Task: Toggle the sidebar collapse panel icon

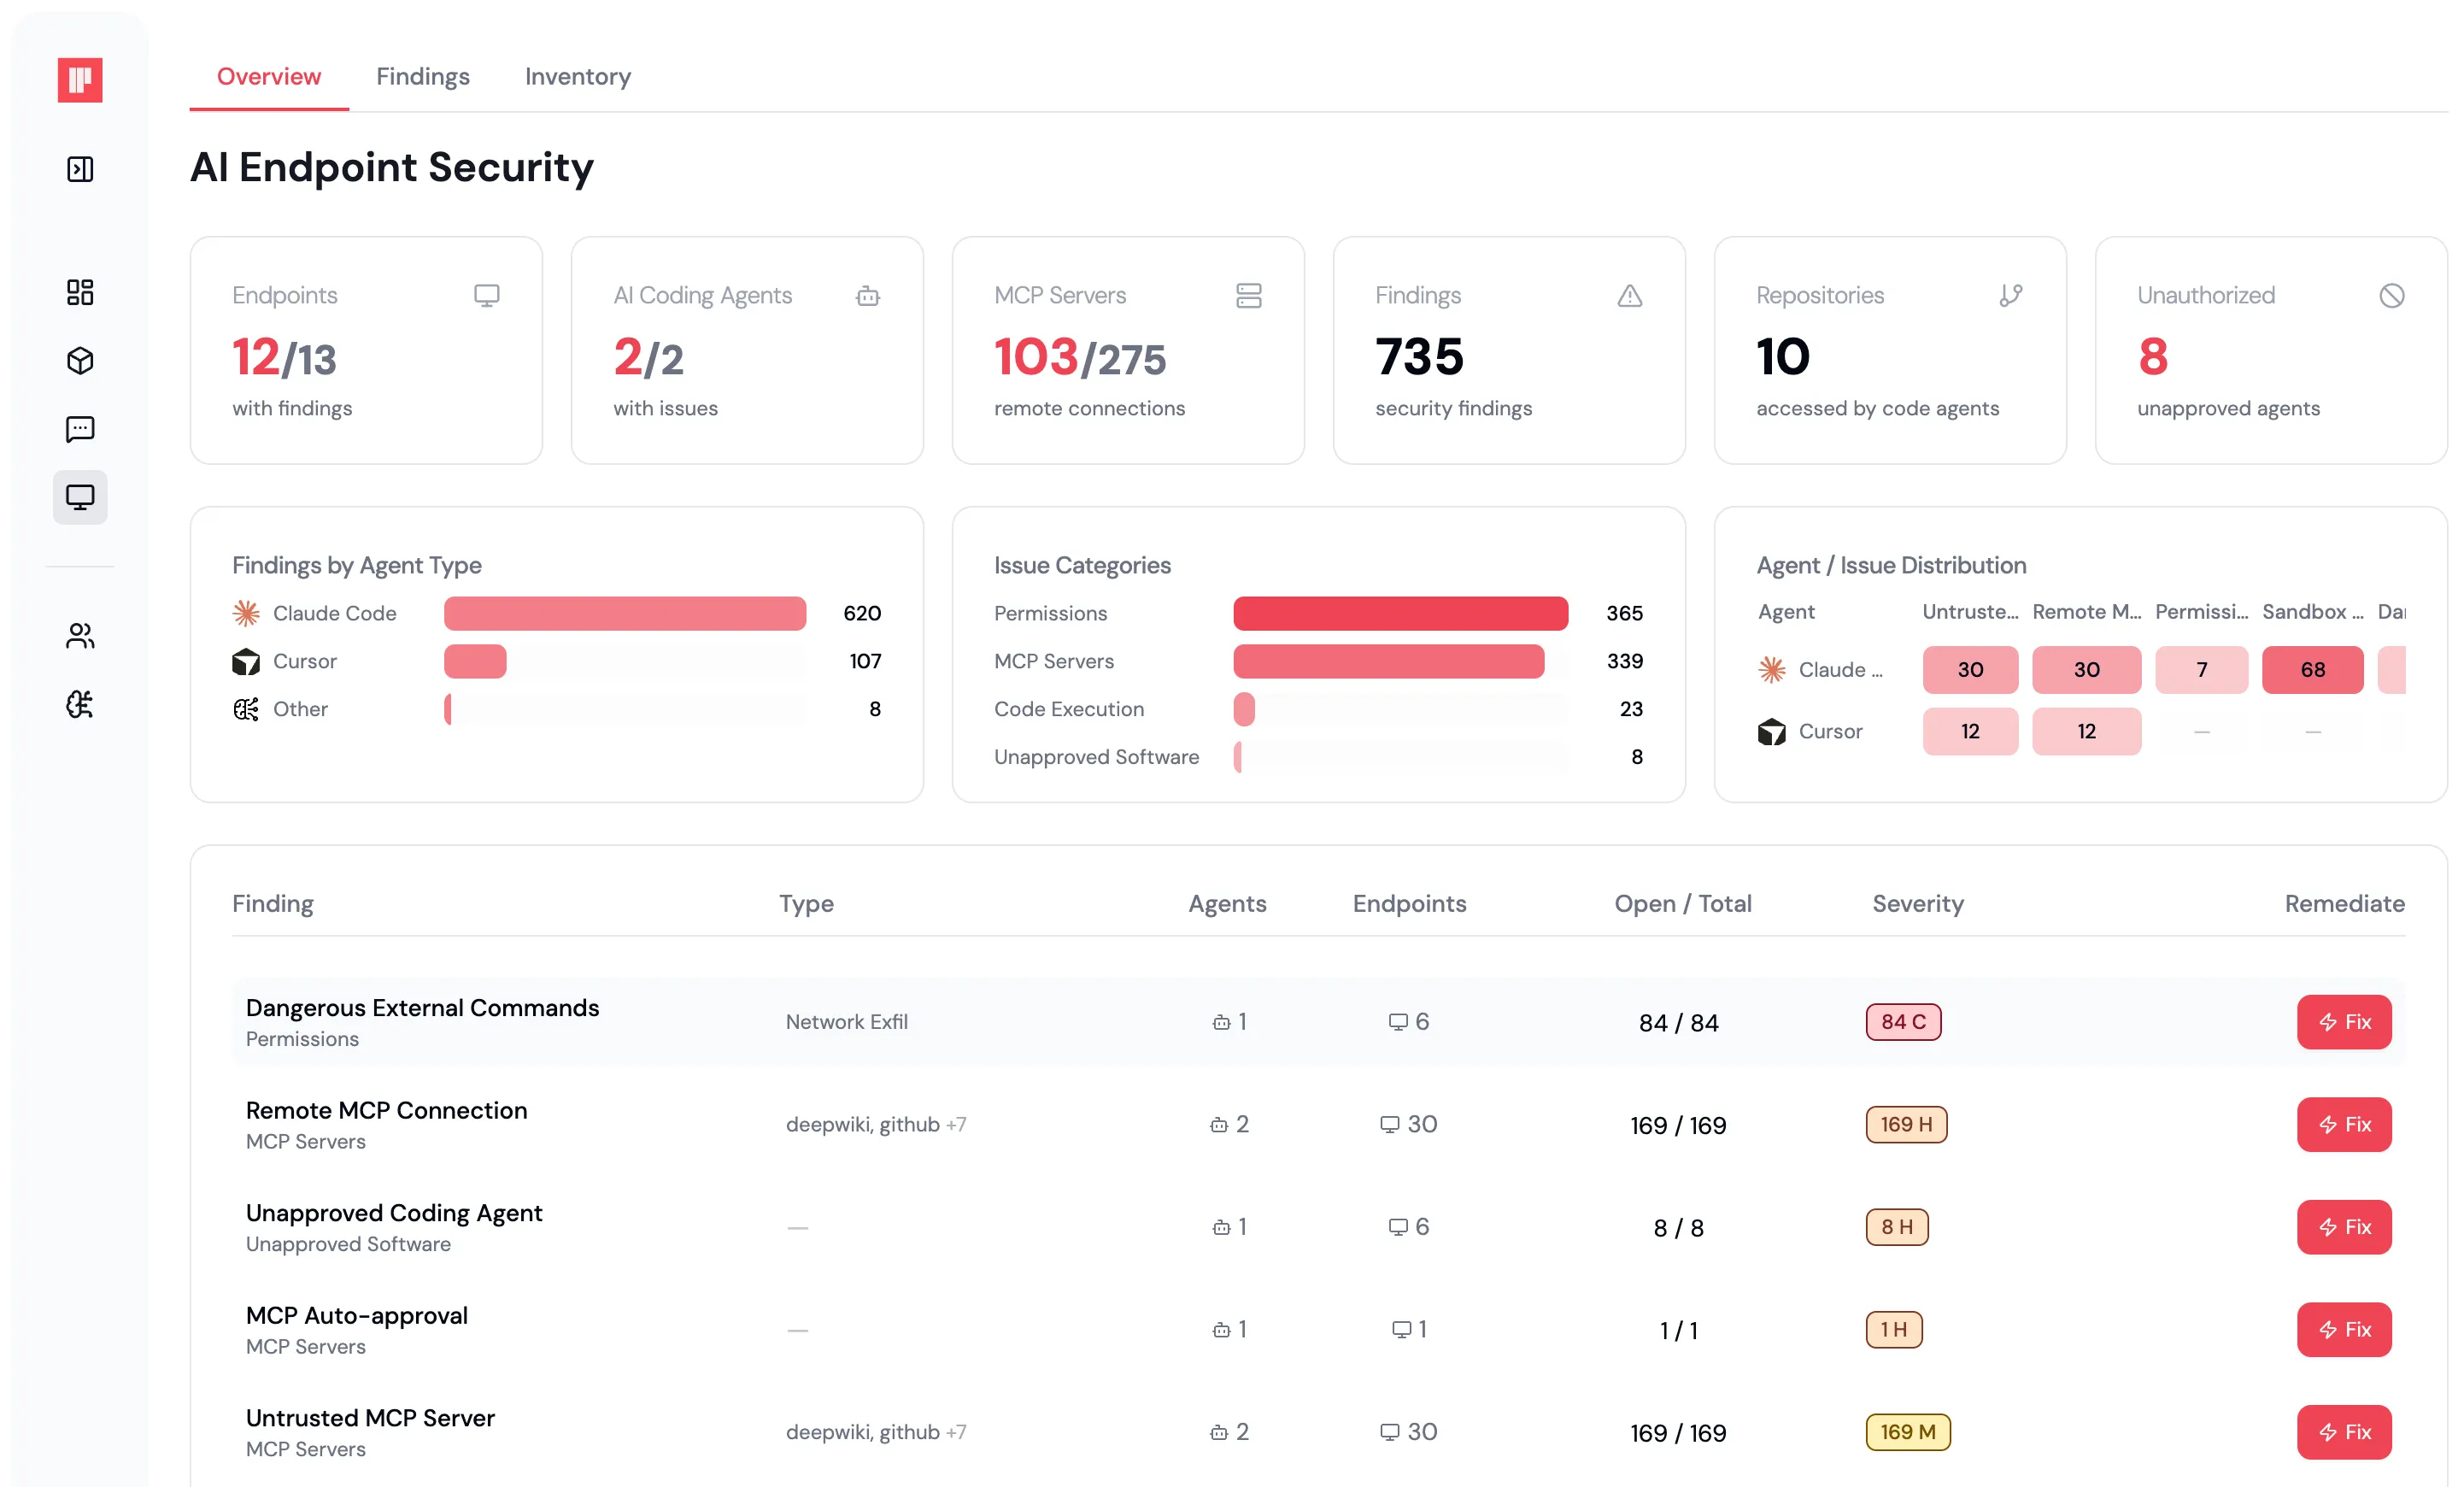Action: tap(80, 169)
